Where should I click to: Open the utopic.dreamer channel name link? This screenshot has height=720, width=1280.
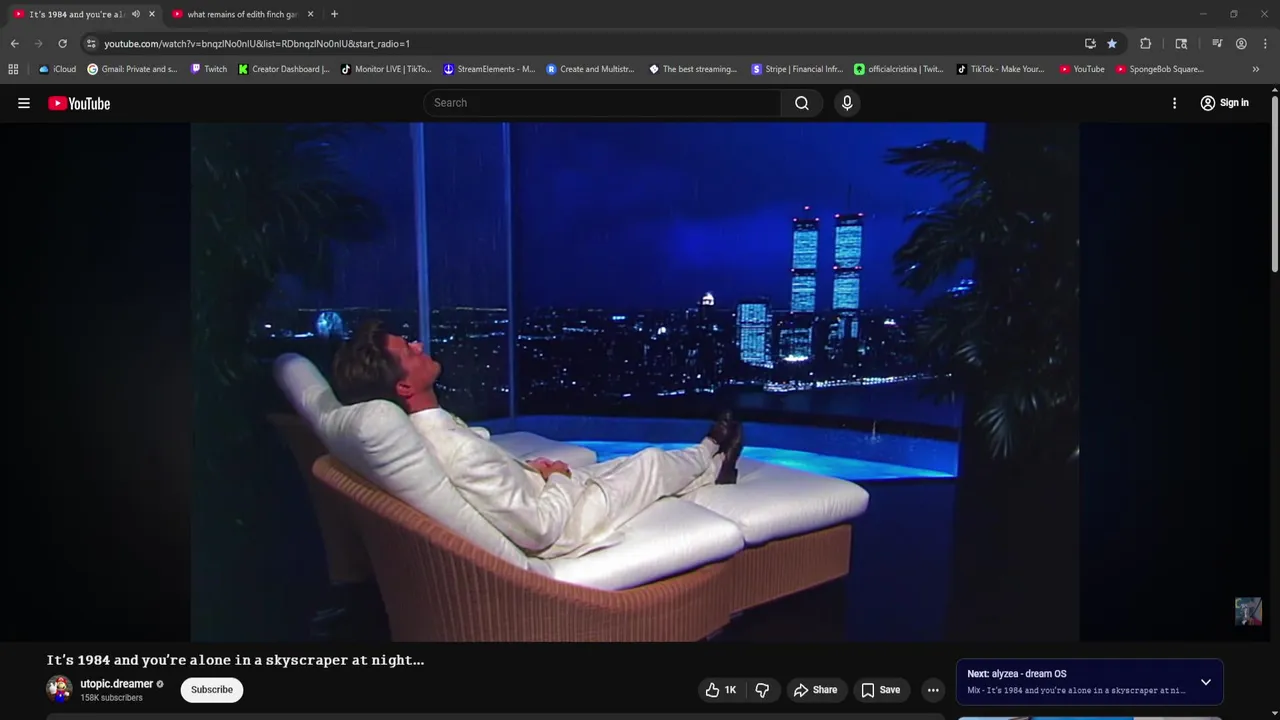point(117,684)
